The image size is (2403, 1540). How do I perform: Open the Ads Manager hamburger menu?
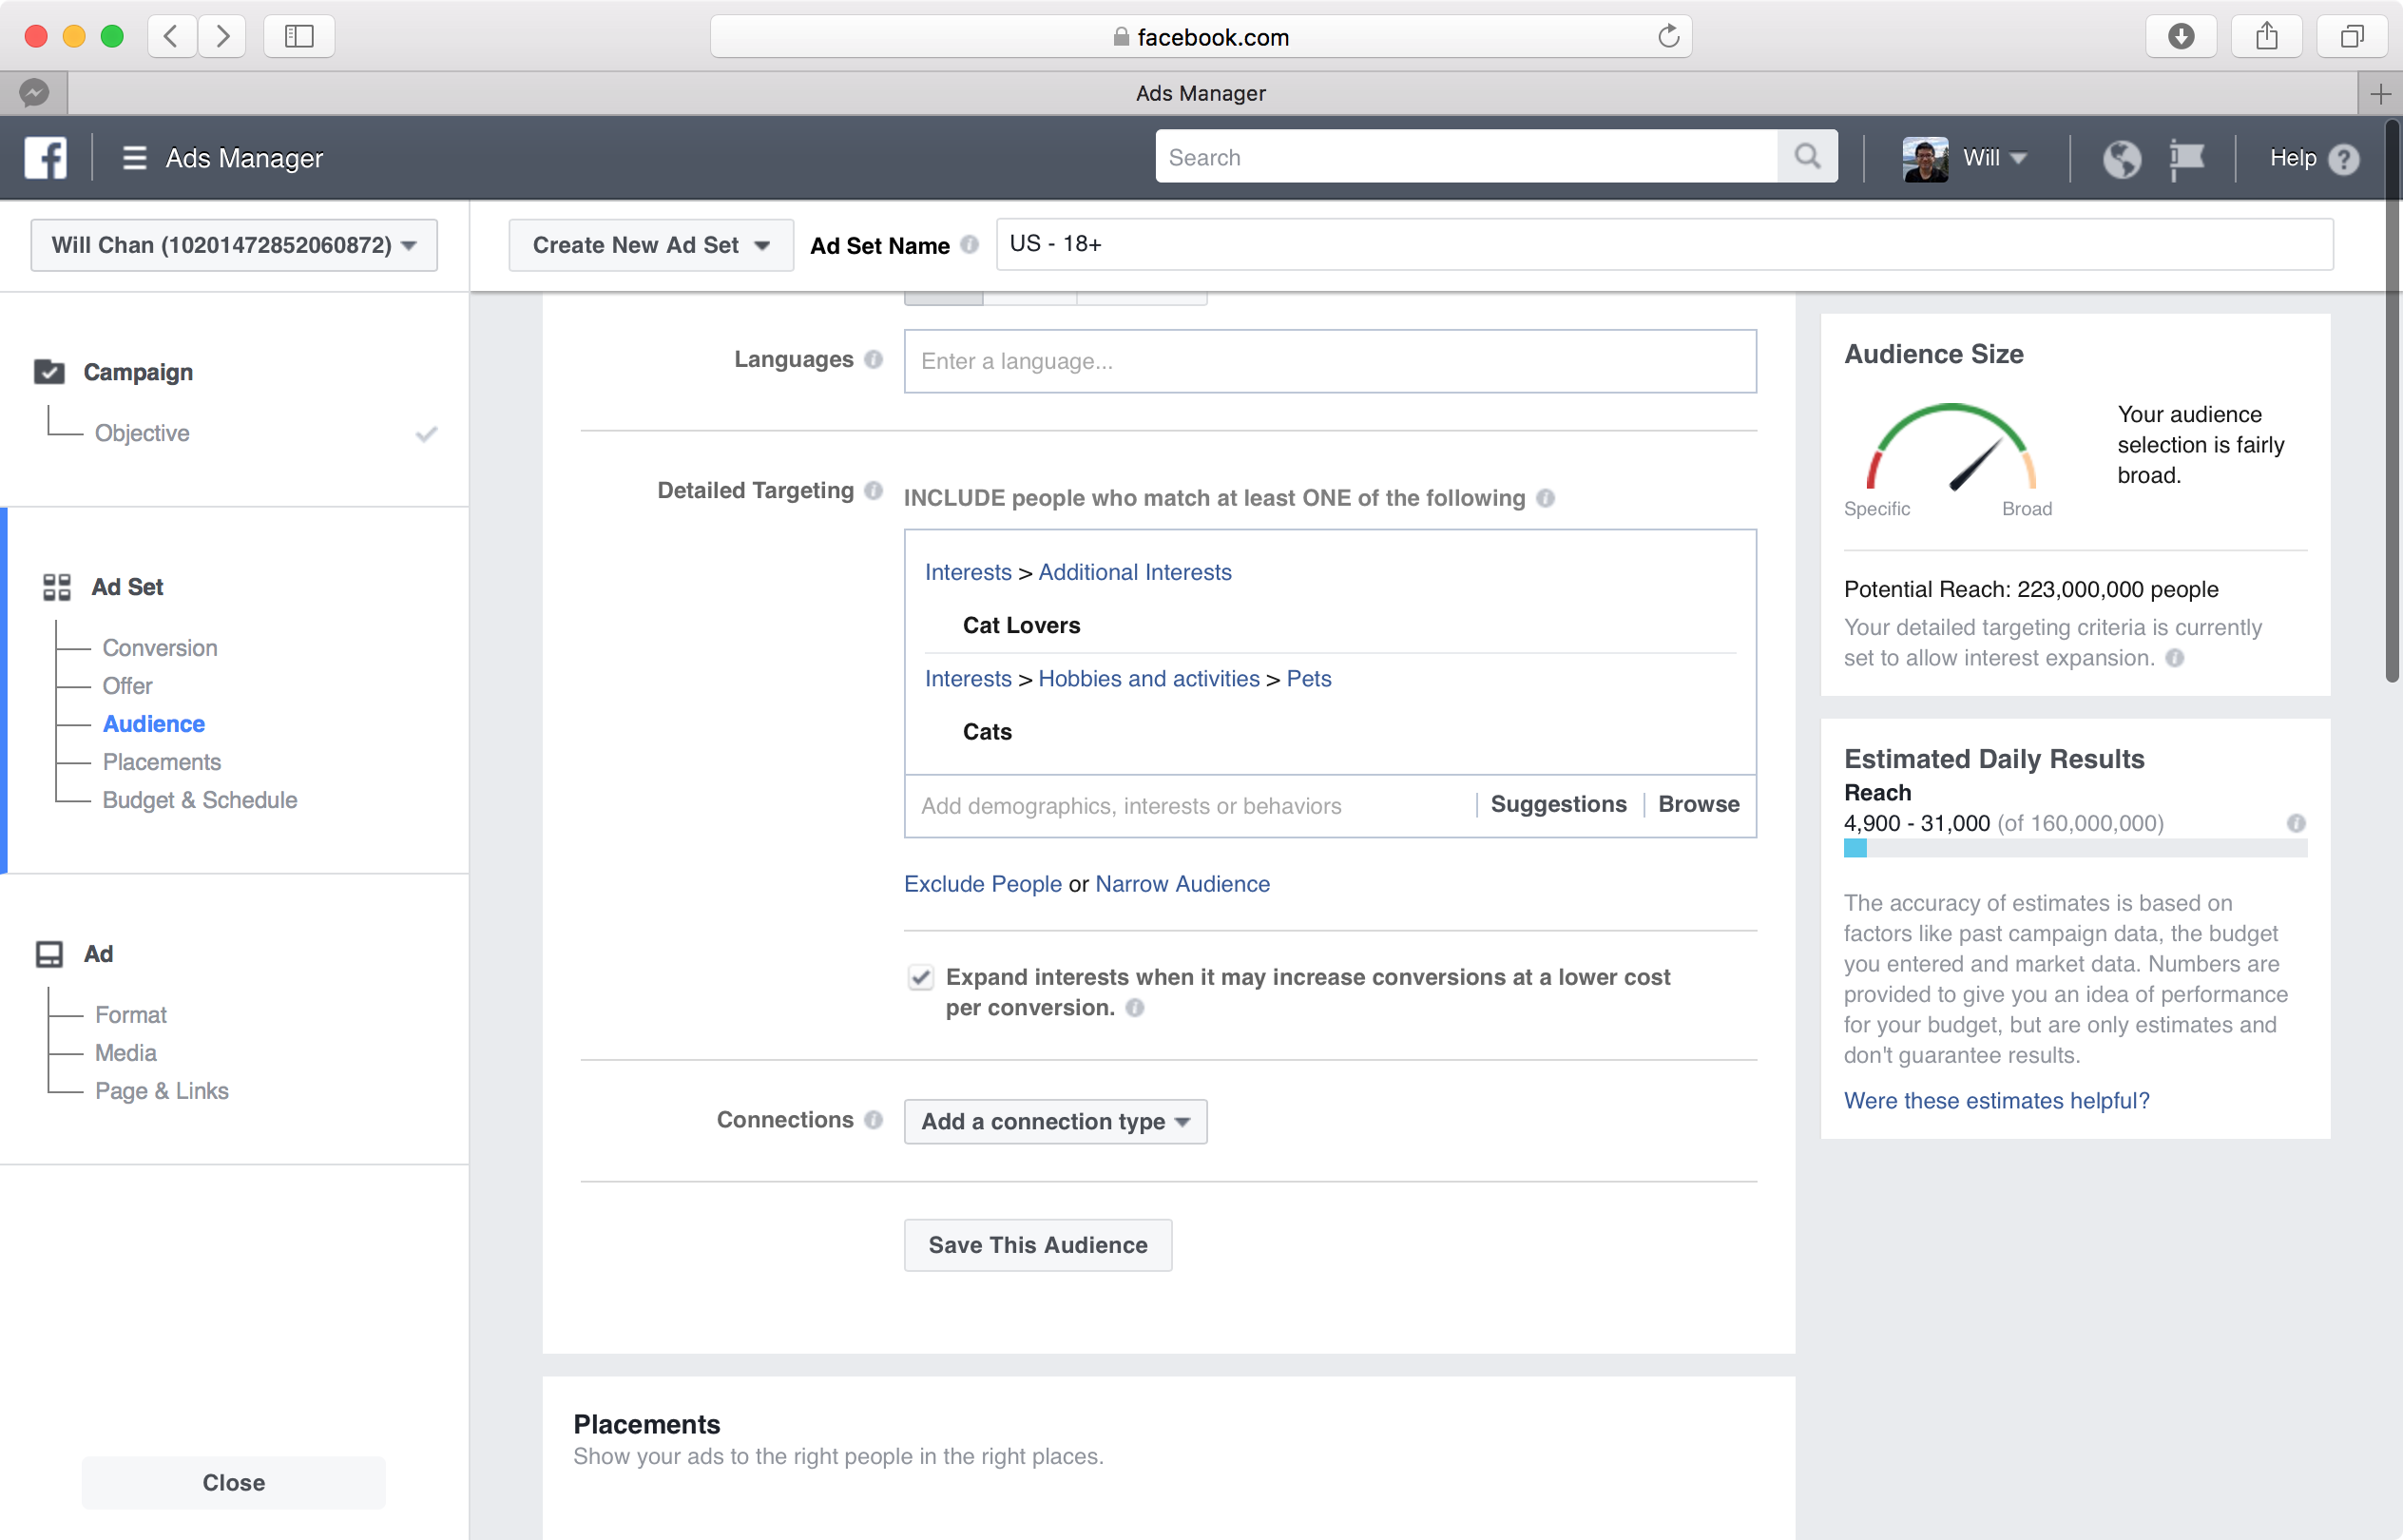134,158
